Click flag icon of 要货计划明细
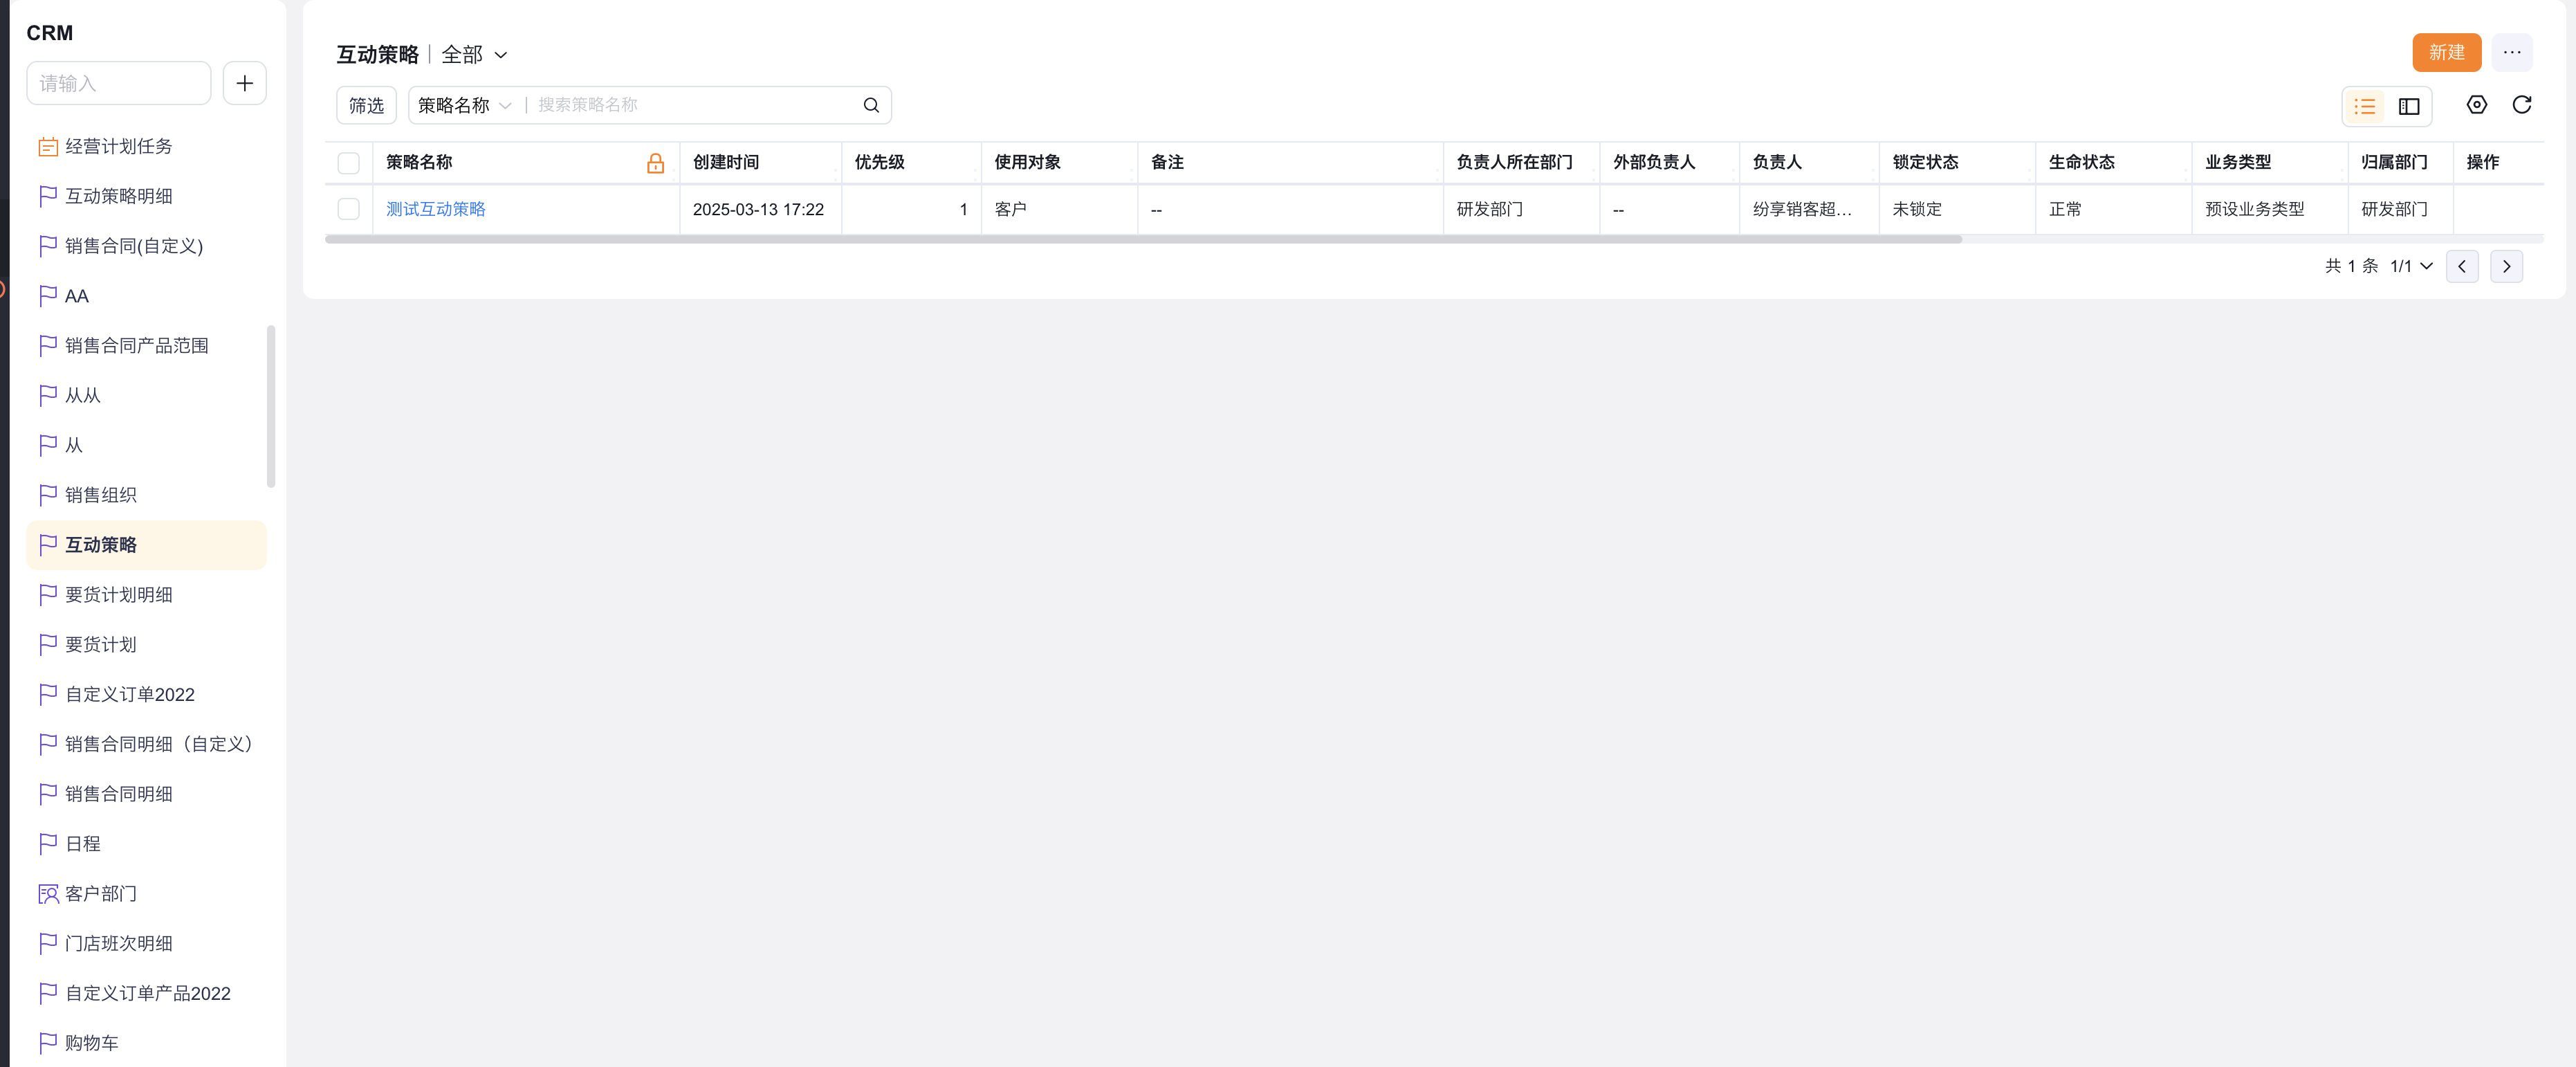The image size is (2576, 1067). (47, 595)
